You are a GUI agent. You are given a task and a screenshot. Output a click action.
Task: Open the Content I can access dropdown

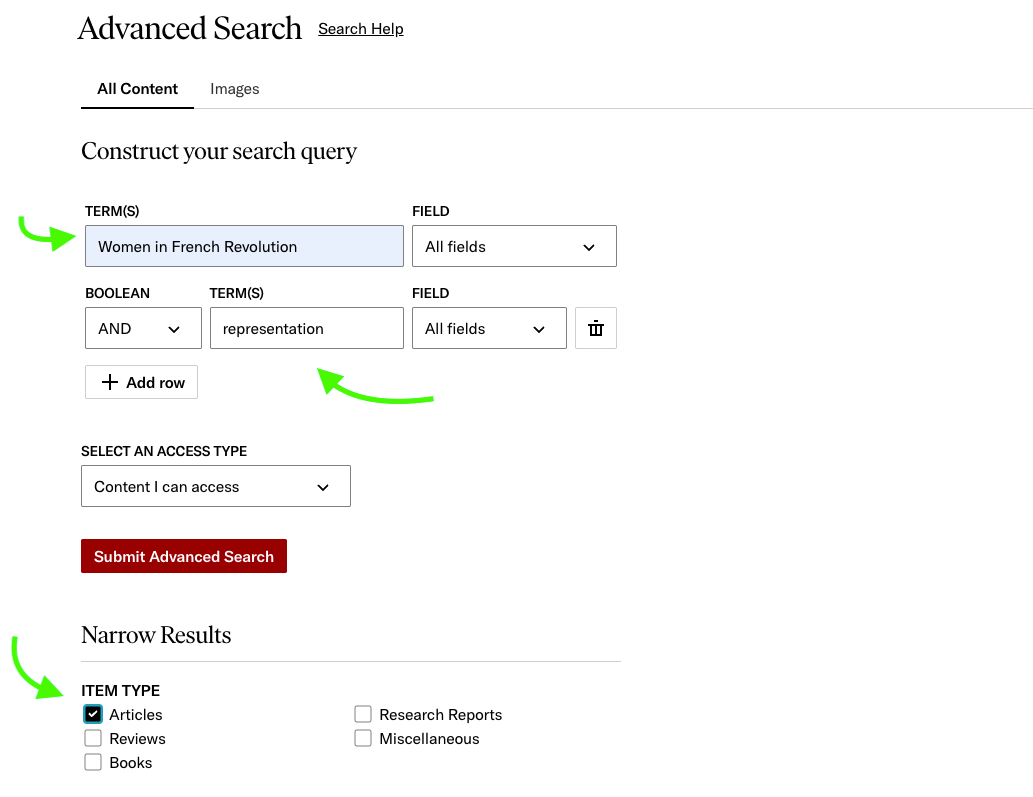point(215,486)
